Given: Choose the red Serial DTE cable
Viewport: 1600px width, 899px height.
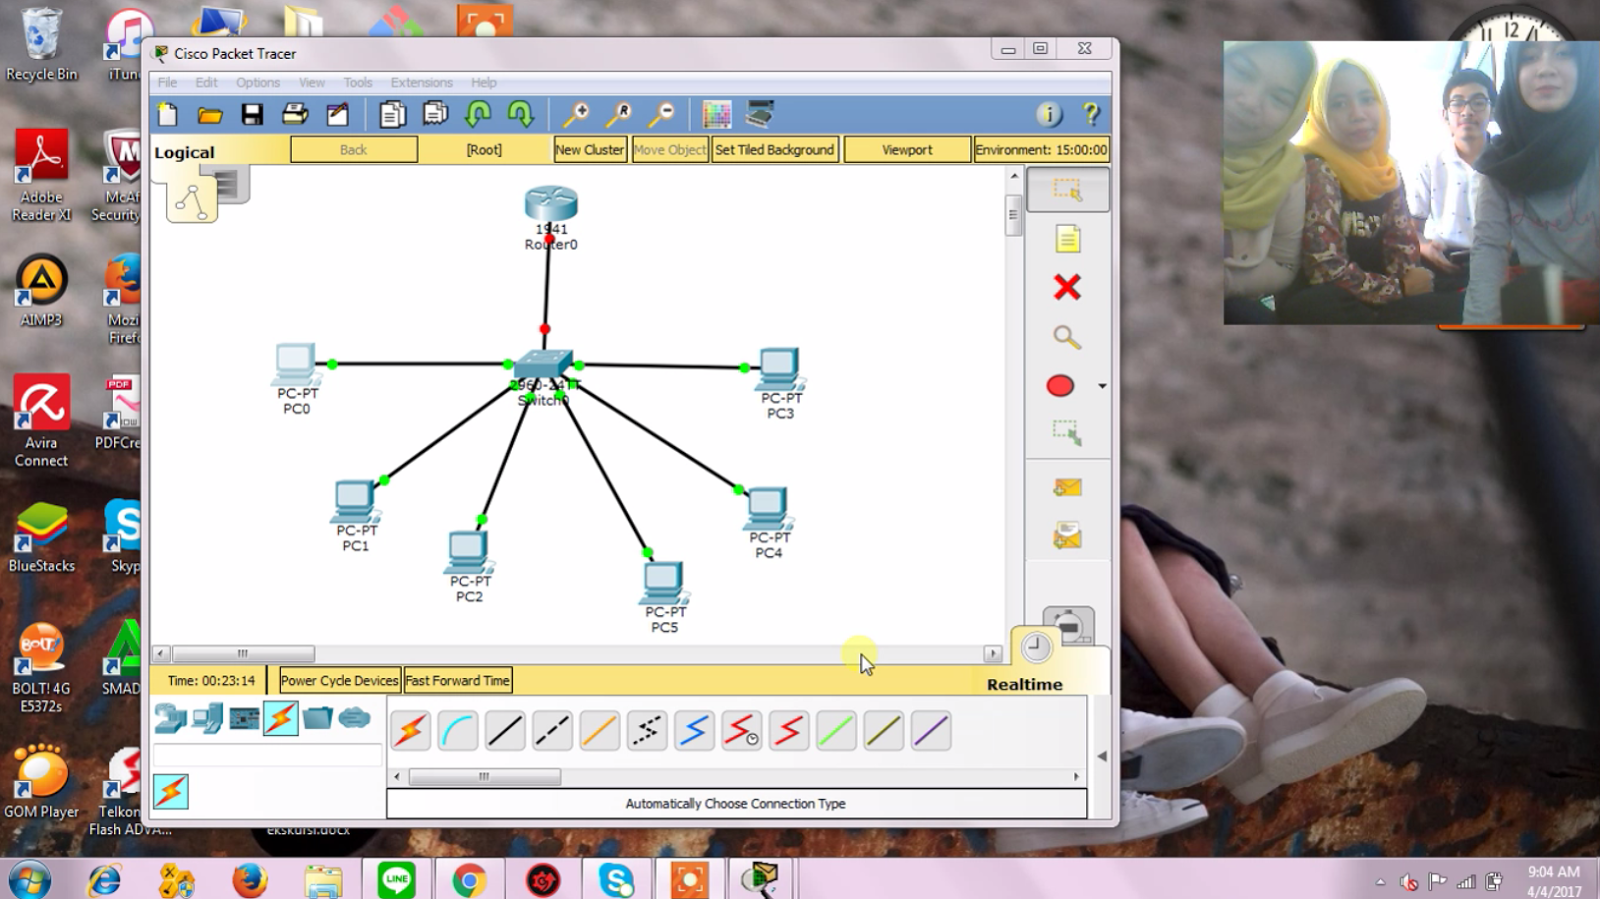Looking at the screenshot, I should pos(789,731).
